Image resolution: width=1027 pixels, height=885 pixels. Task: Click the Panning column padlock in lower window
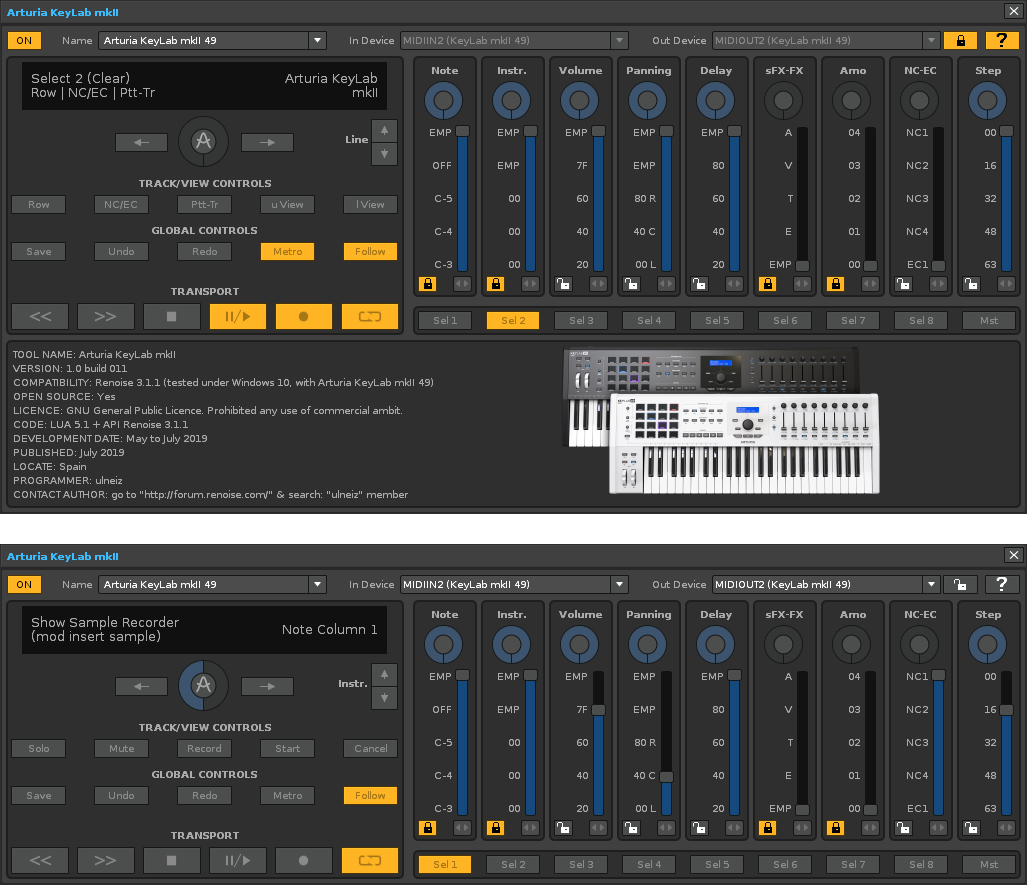point(631,828)
